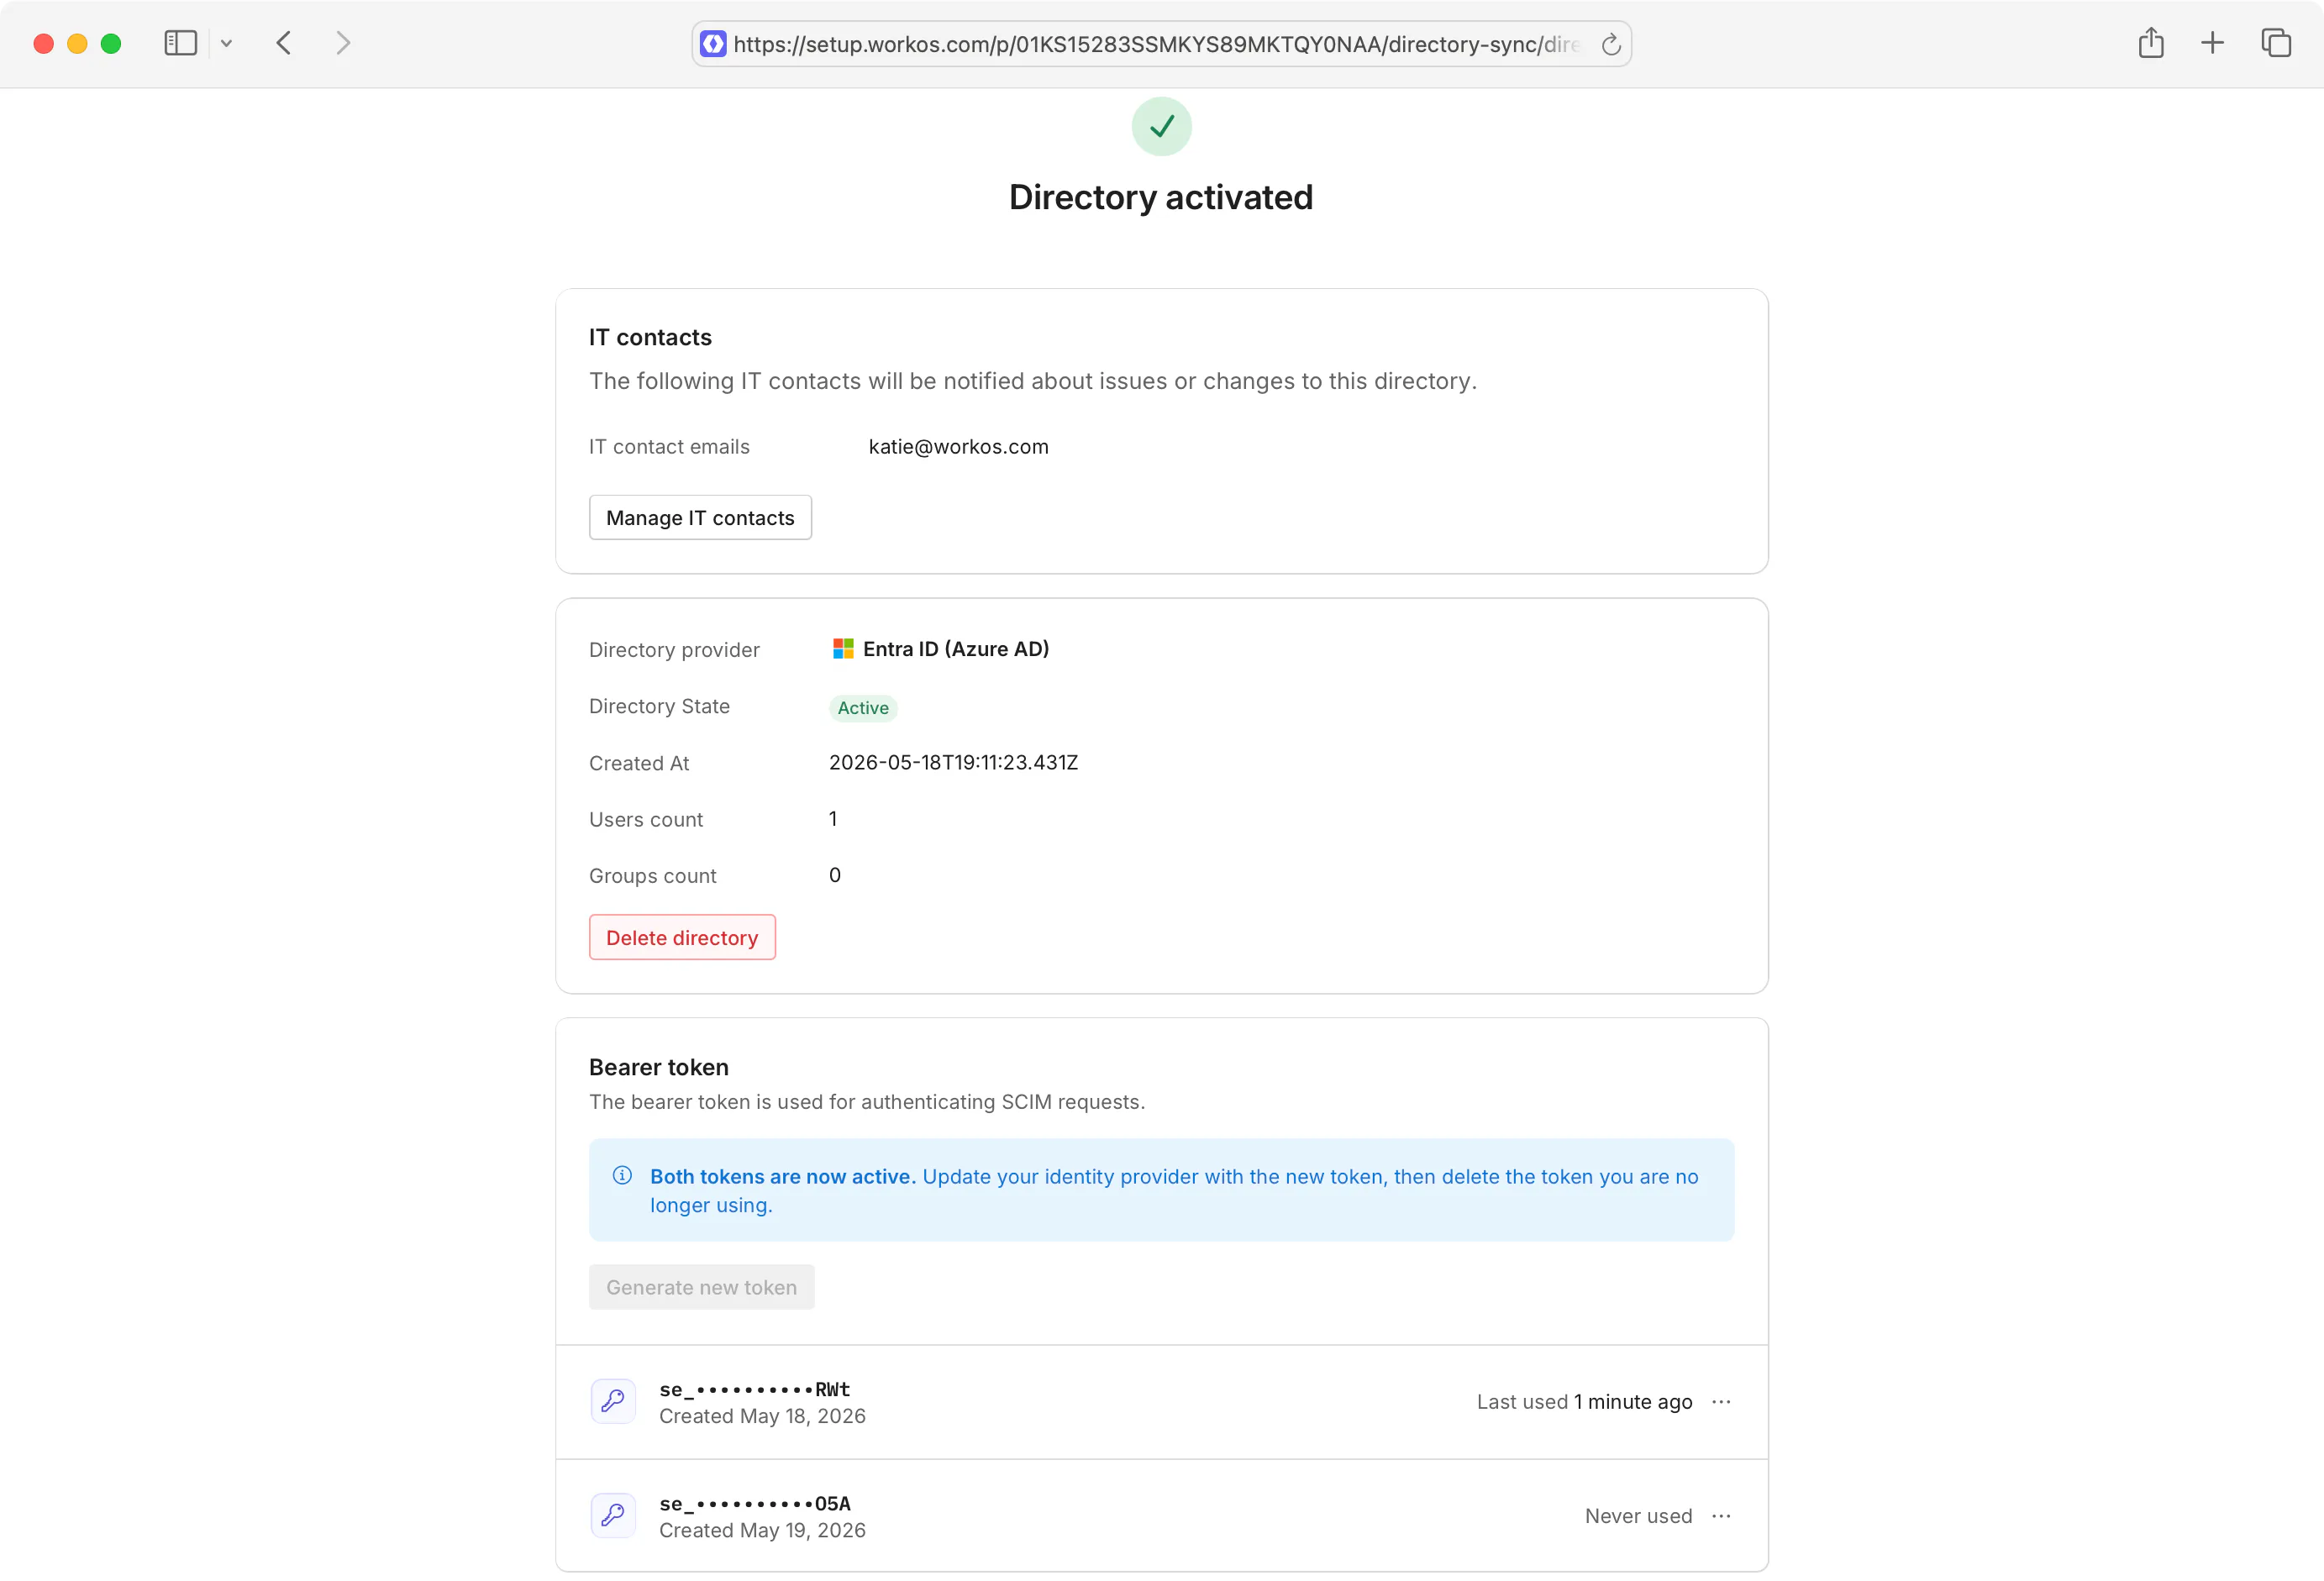Image resolution: width=2324 pixels, height=1581 pixels.
Task: Open the more options menu for RWt token
Action: (x=1721, y=1401)
